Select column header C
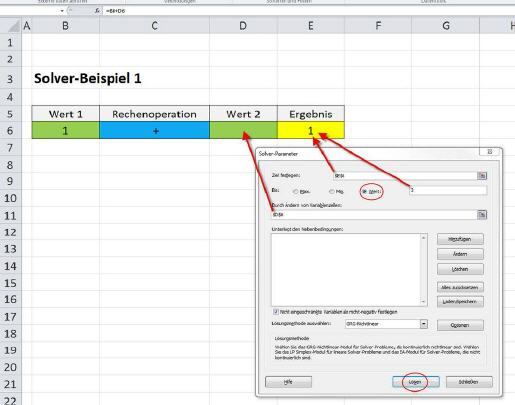Image resolution: width=515 pixels, height=405 pixels. point(154,26)
